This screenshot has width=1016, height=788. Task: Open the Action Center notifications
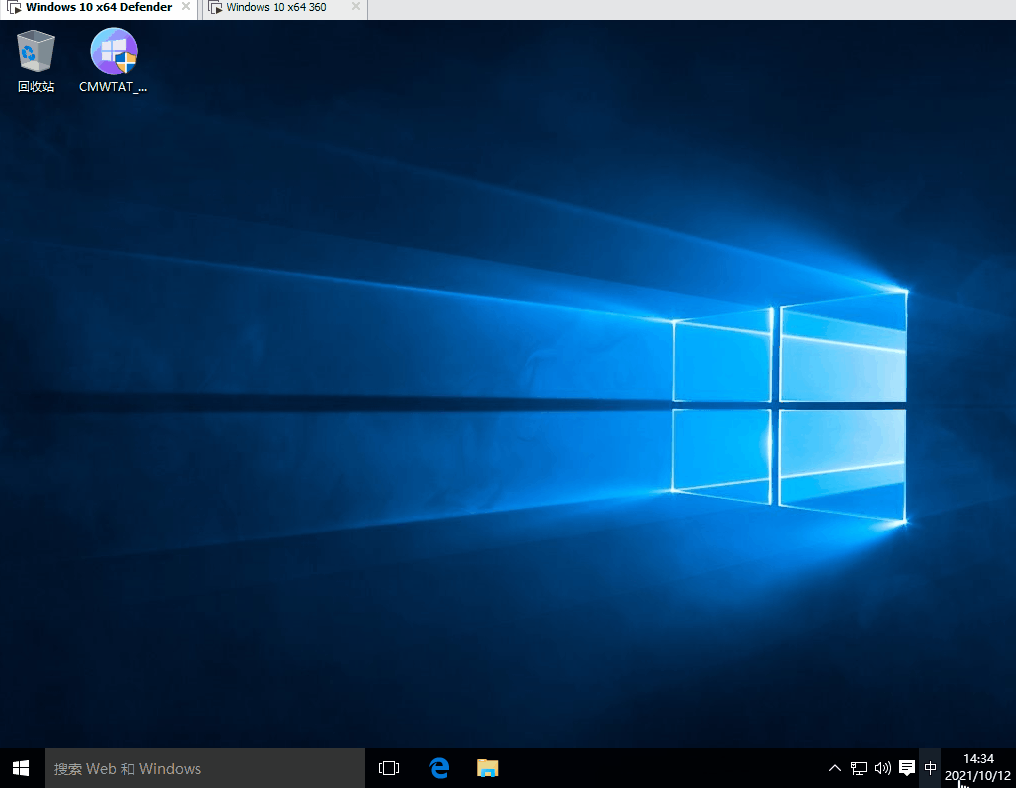[907, 769]
